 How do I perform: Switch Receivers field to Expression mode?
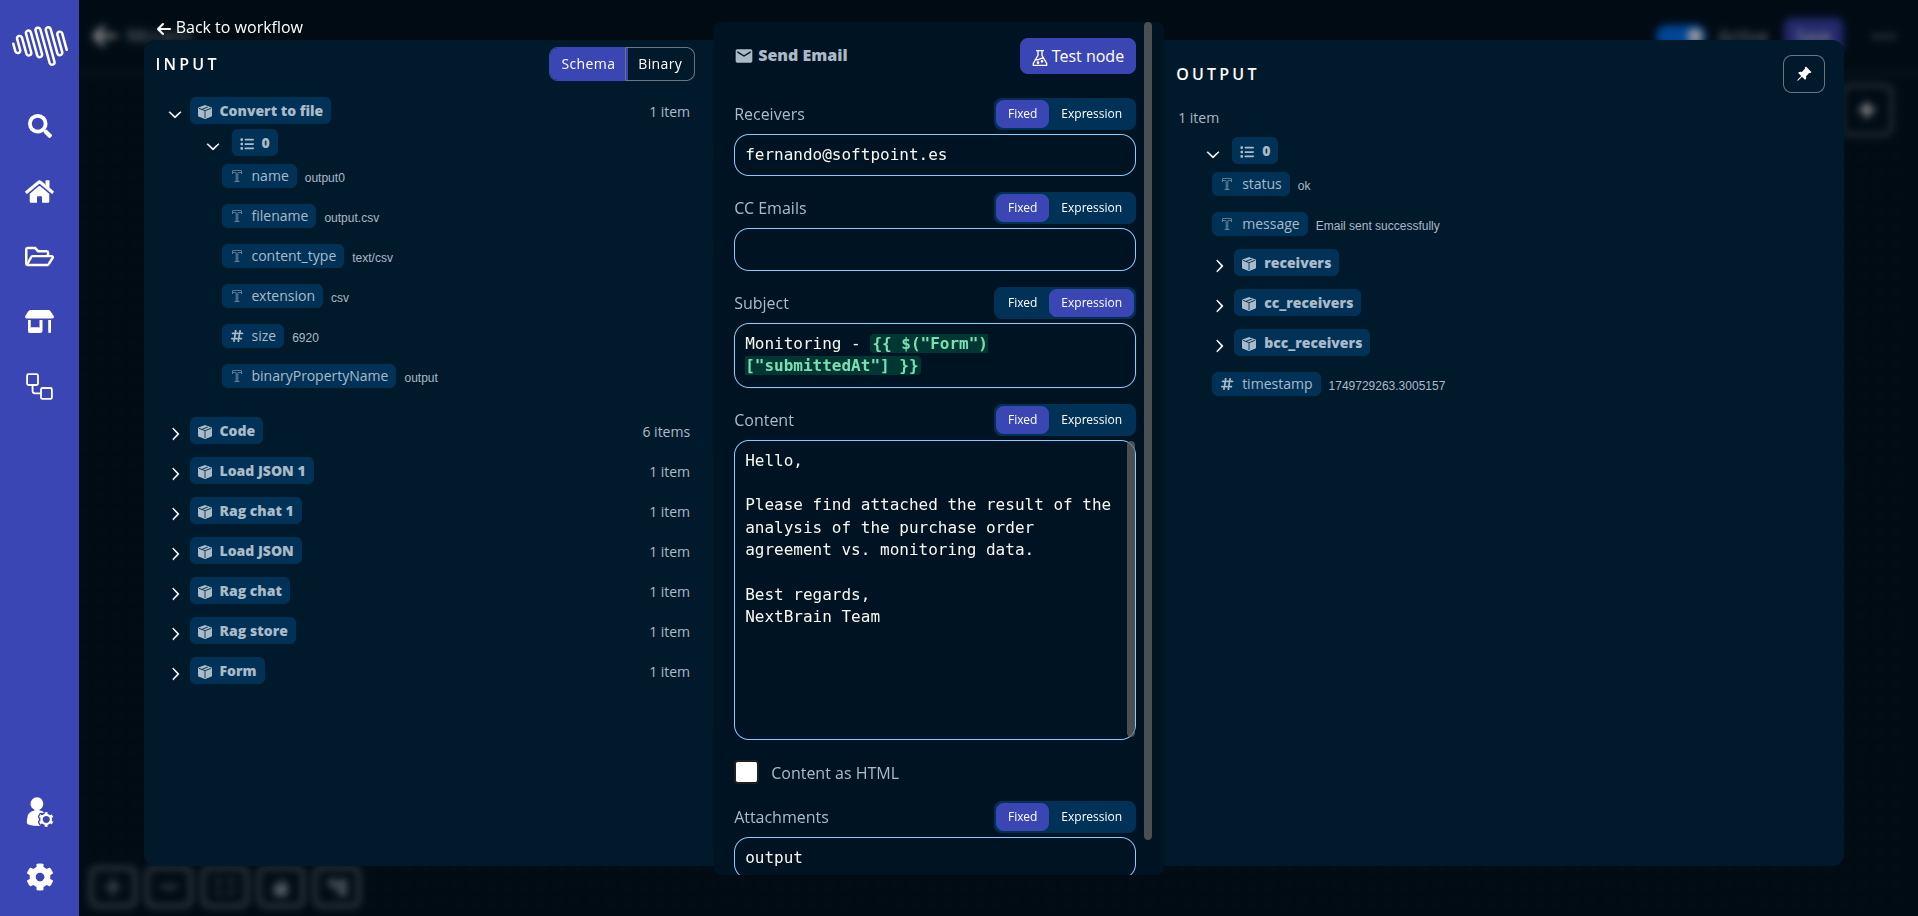(x=1091, y=114)
